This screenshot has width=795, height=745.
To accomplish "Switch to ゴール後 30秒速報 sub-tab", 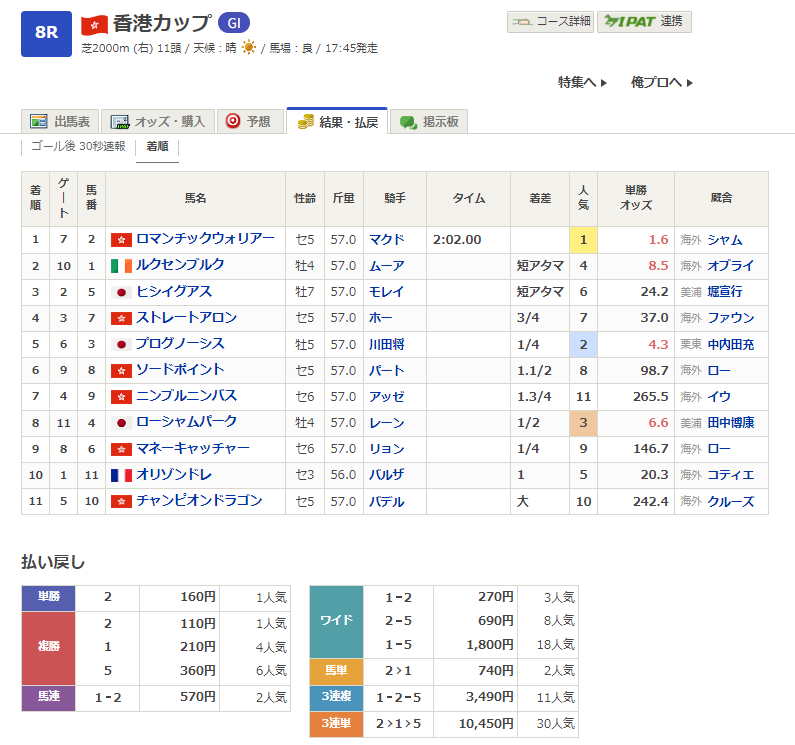I will click(78, 146).
